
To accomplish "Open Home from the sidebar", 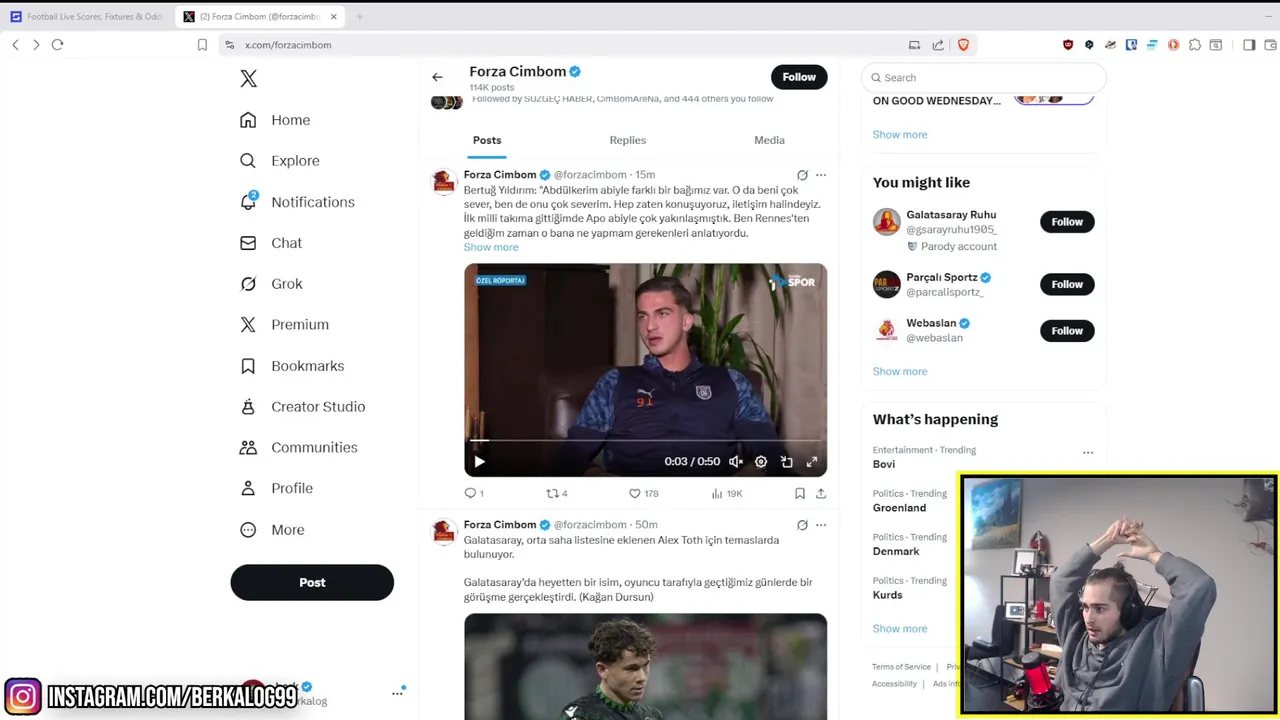I will [275, 120].
